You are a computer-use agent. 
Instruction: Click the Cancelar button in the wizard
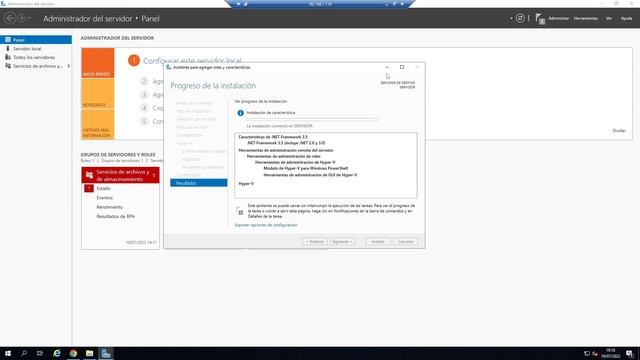405,242
